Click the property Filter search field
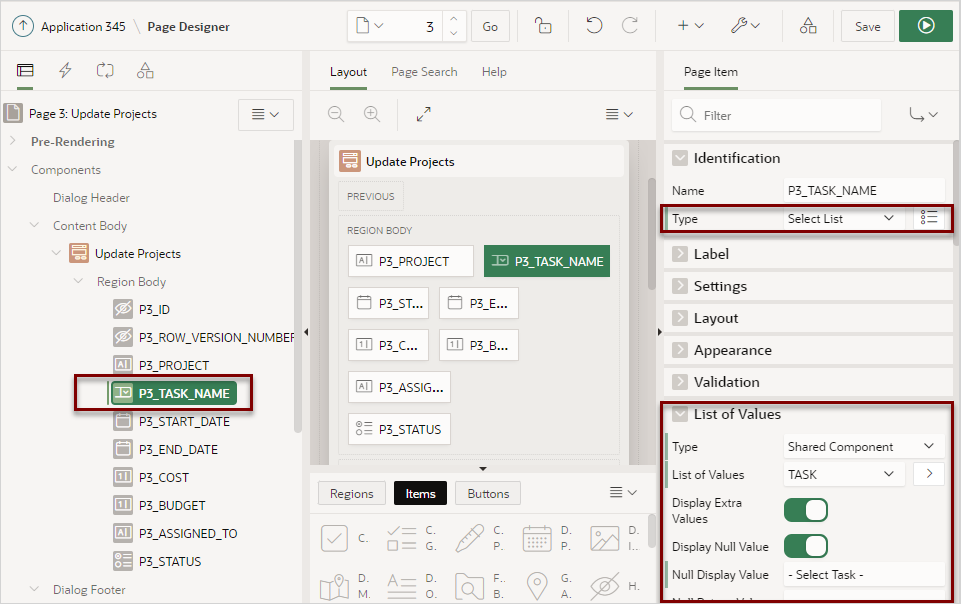 click(x=777, y=115)
